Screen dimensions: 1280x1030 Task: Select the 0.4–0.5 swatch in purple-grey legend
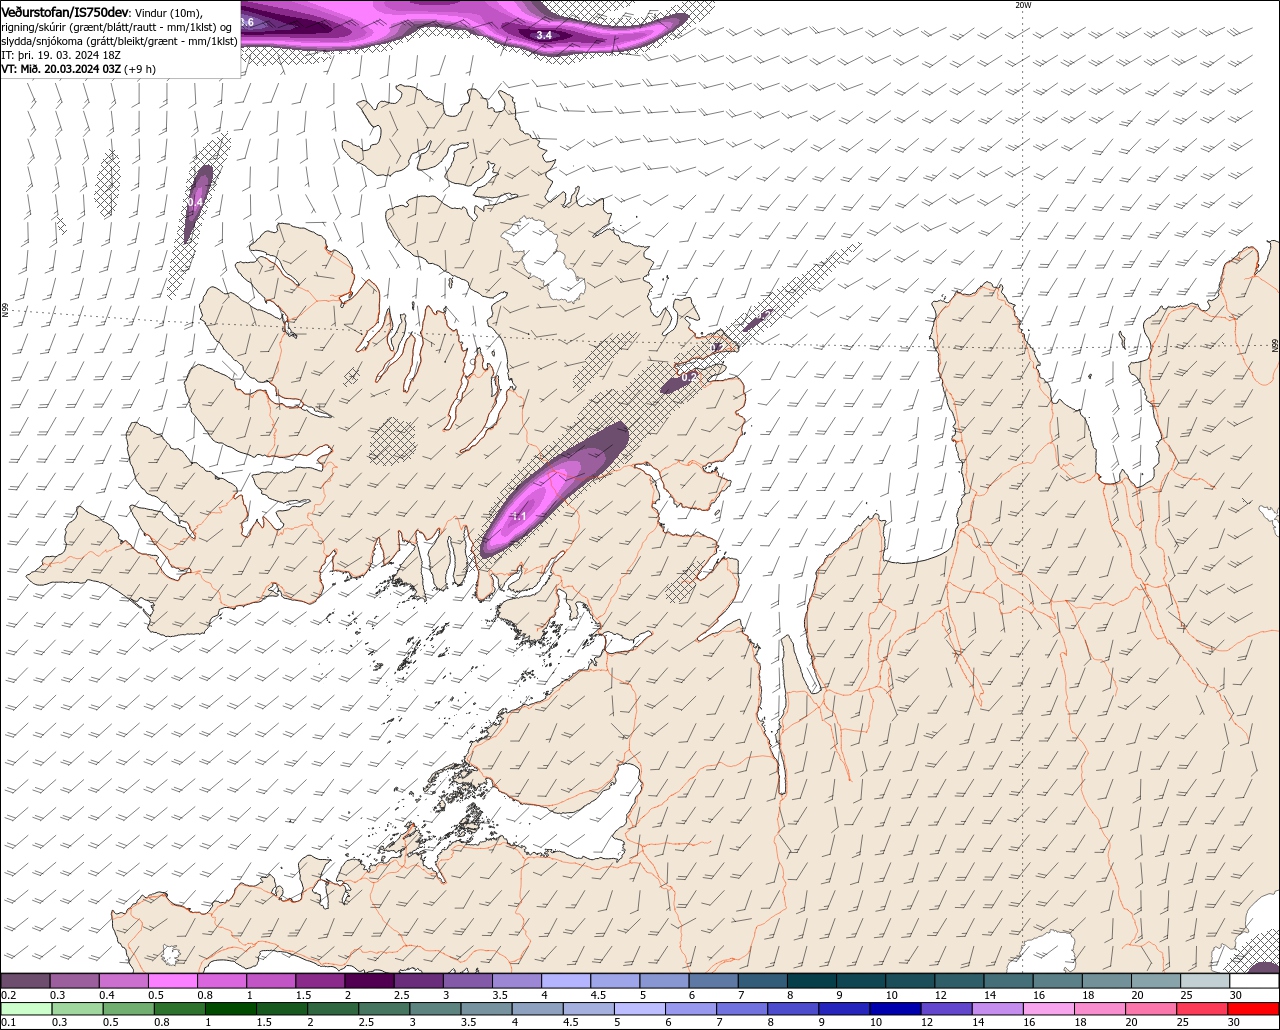pos(123,981)
